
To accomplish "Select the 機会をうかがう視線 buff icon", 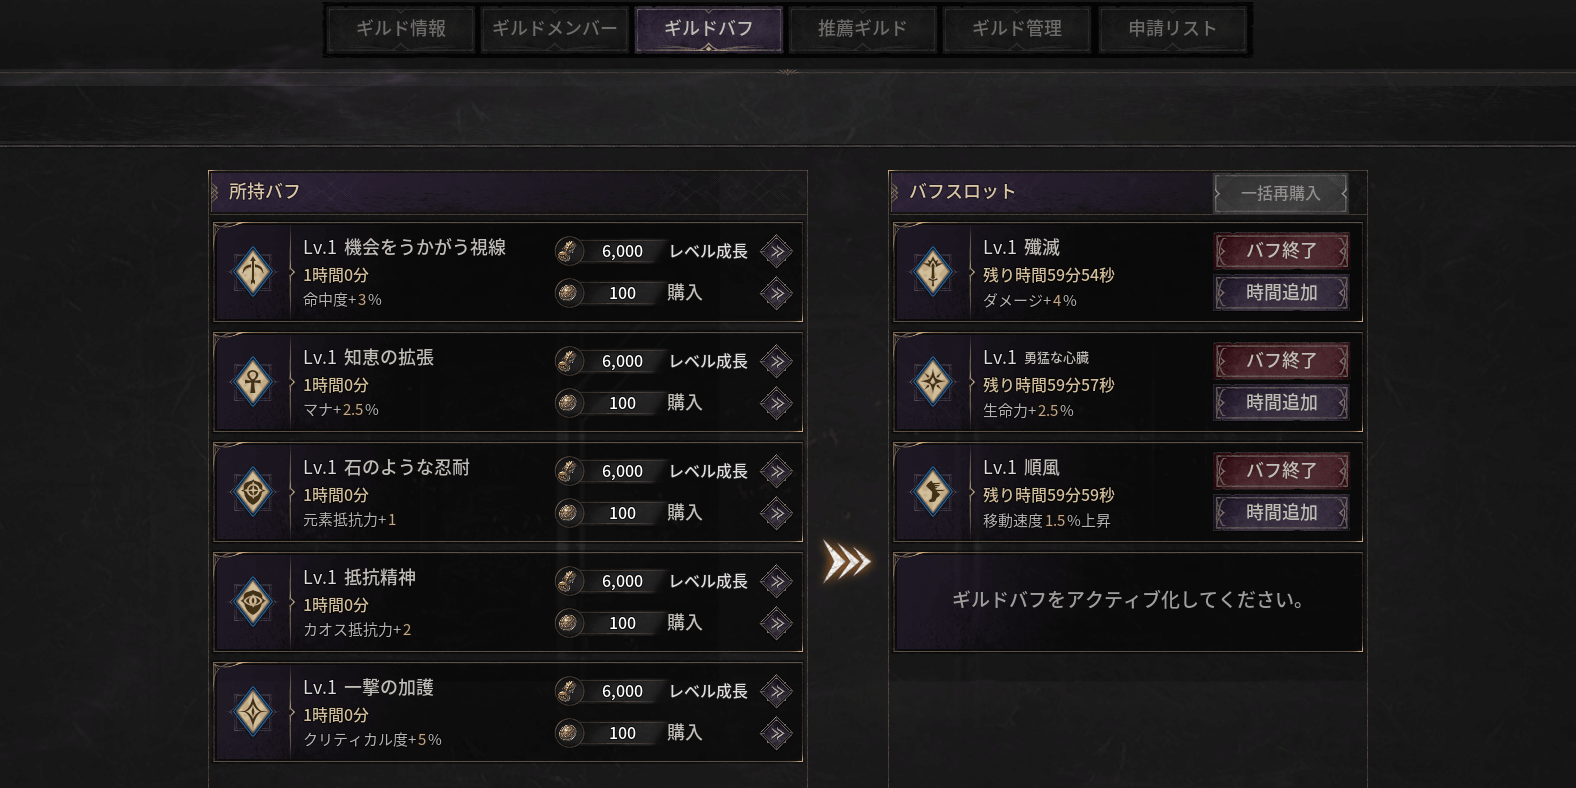I will 252,271.
